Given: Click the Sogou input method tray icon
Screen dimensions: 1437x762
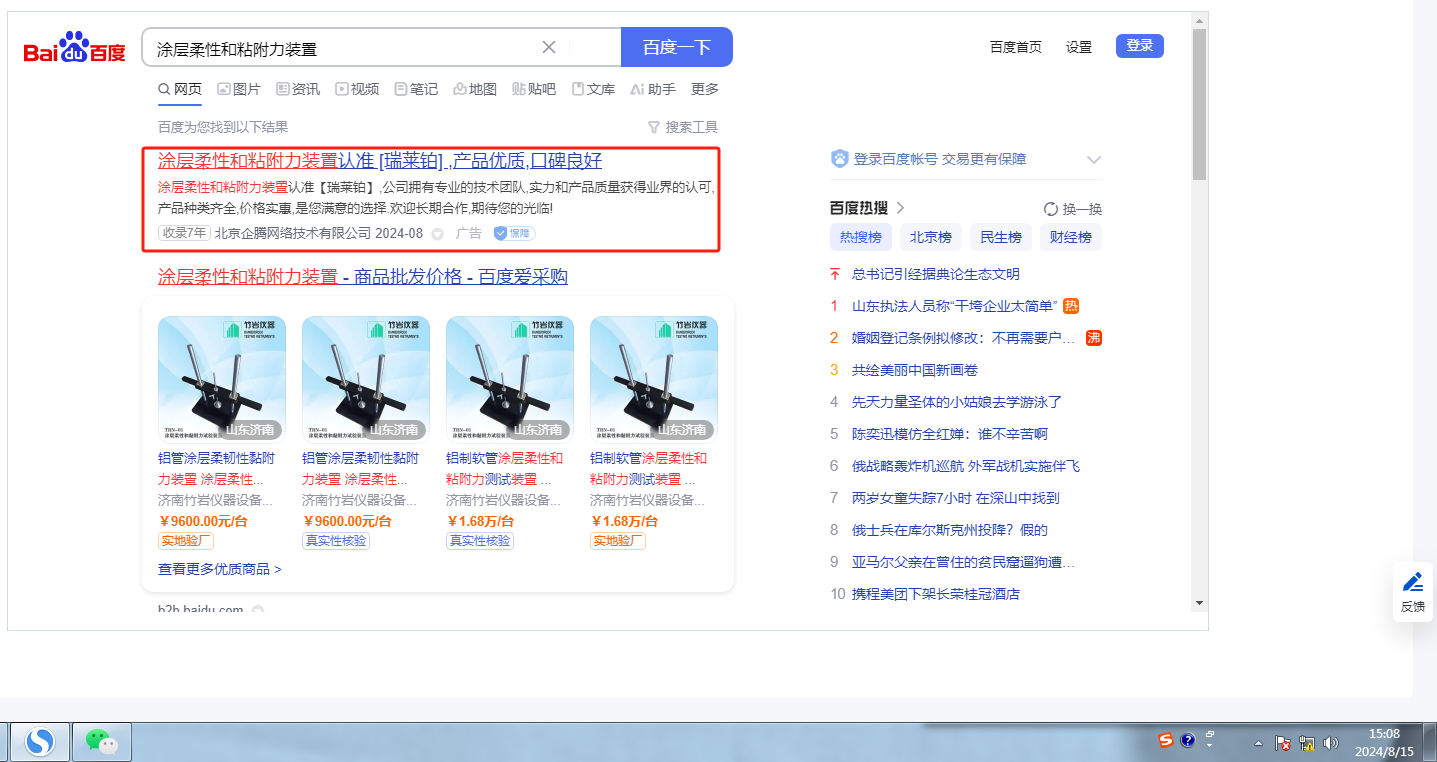Looking at the screenshot, I should click(1166, 741).
